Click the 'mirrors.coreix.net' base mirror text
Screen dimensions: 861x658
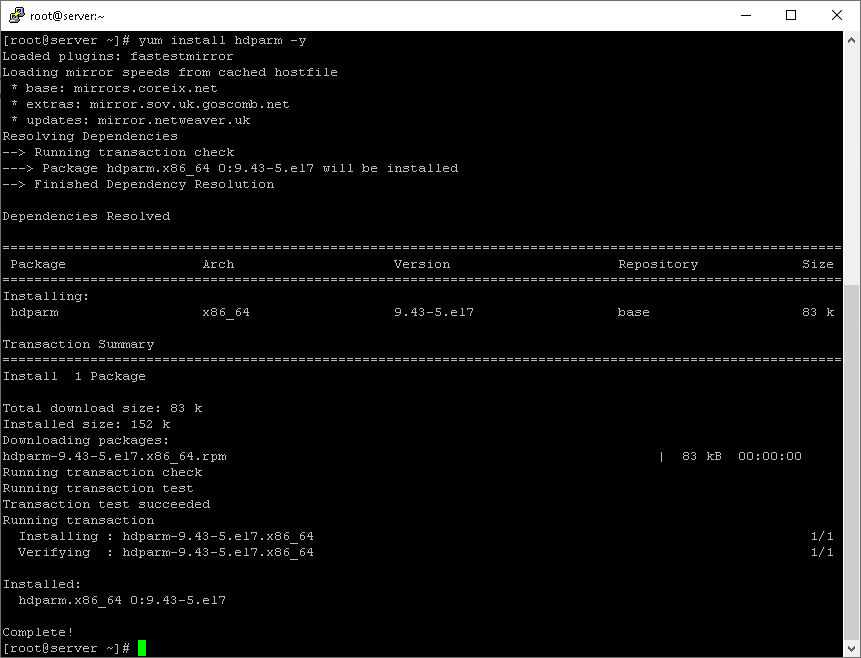145,88
